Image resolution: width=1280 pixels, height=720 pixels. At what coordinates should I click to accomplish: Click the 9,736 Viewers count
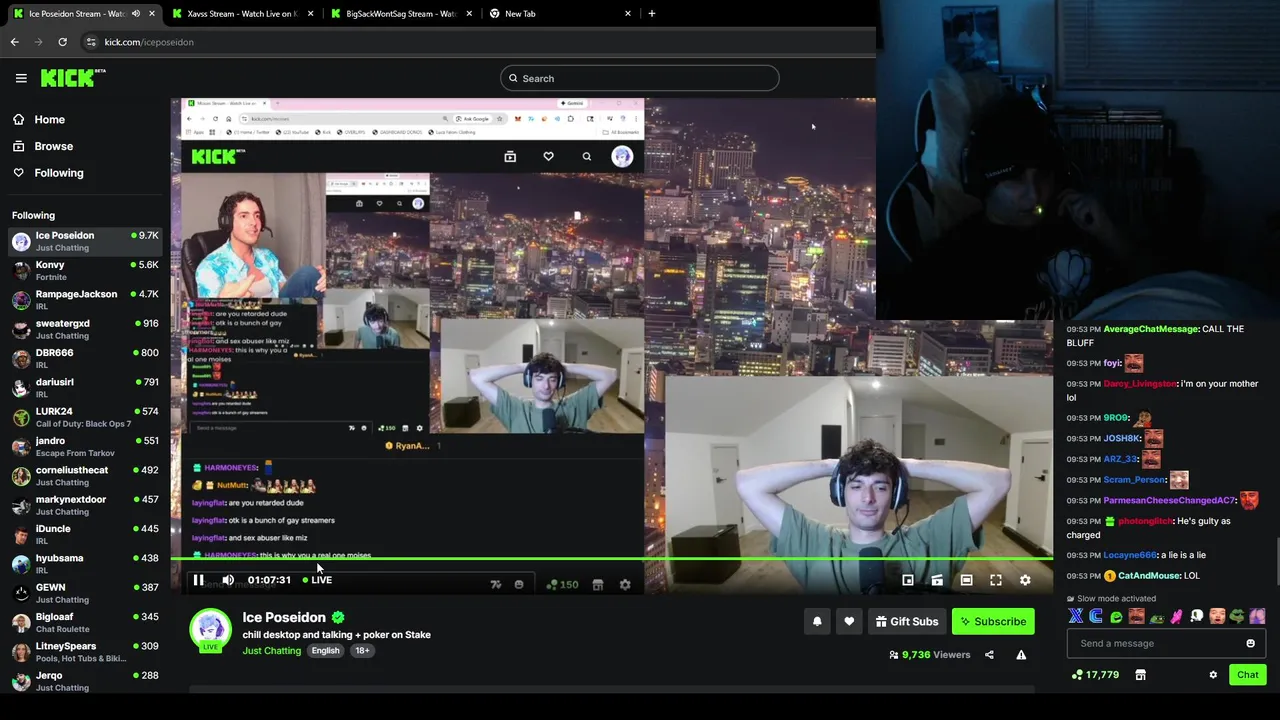coord(929,655)
